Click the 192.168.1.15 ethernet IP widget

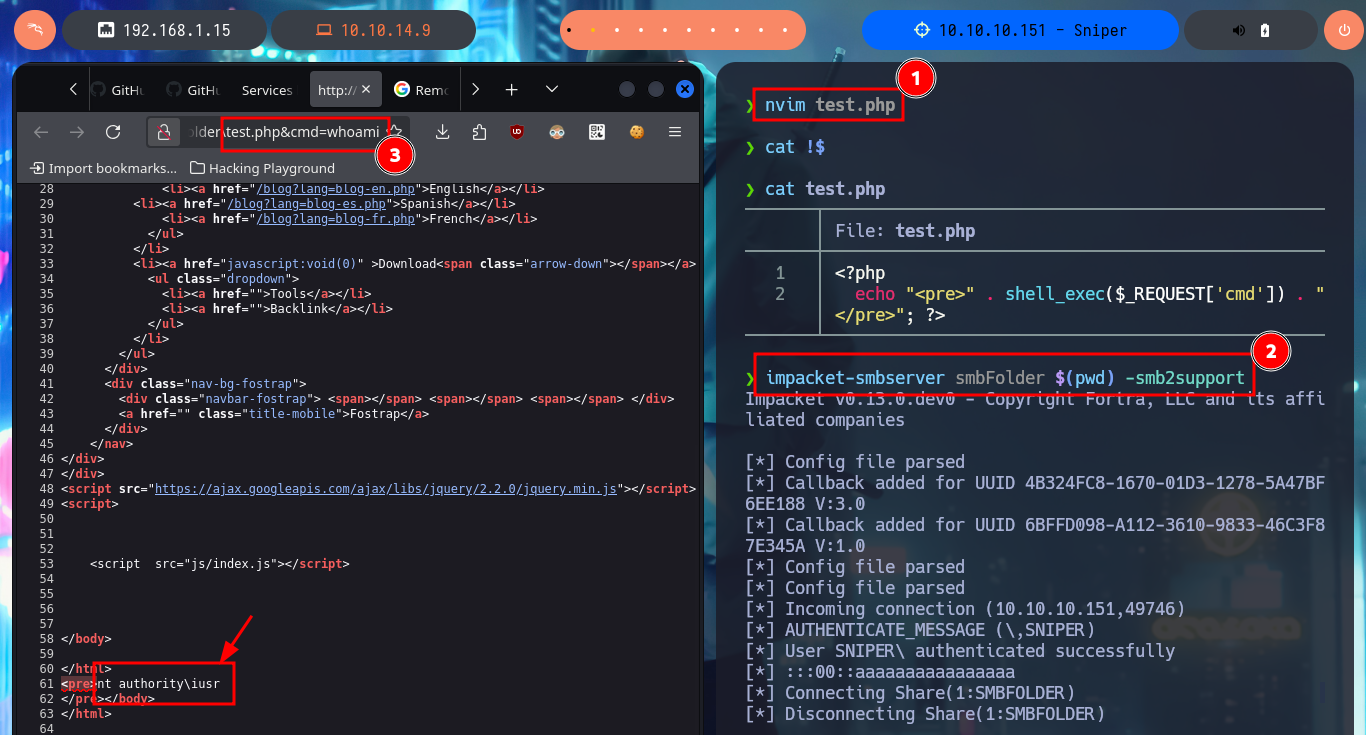coord(165,30)
